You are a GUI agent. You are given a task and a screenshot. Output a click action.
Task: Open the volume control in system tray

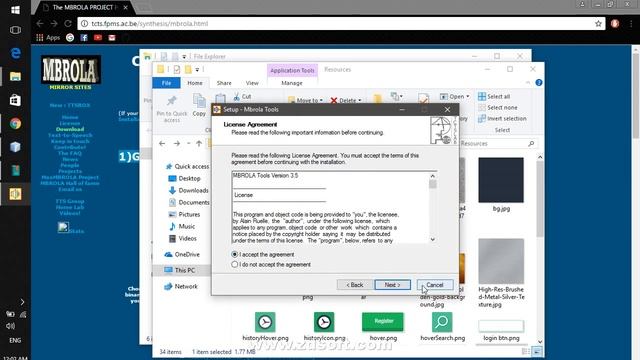point(10,326)
